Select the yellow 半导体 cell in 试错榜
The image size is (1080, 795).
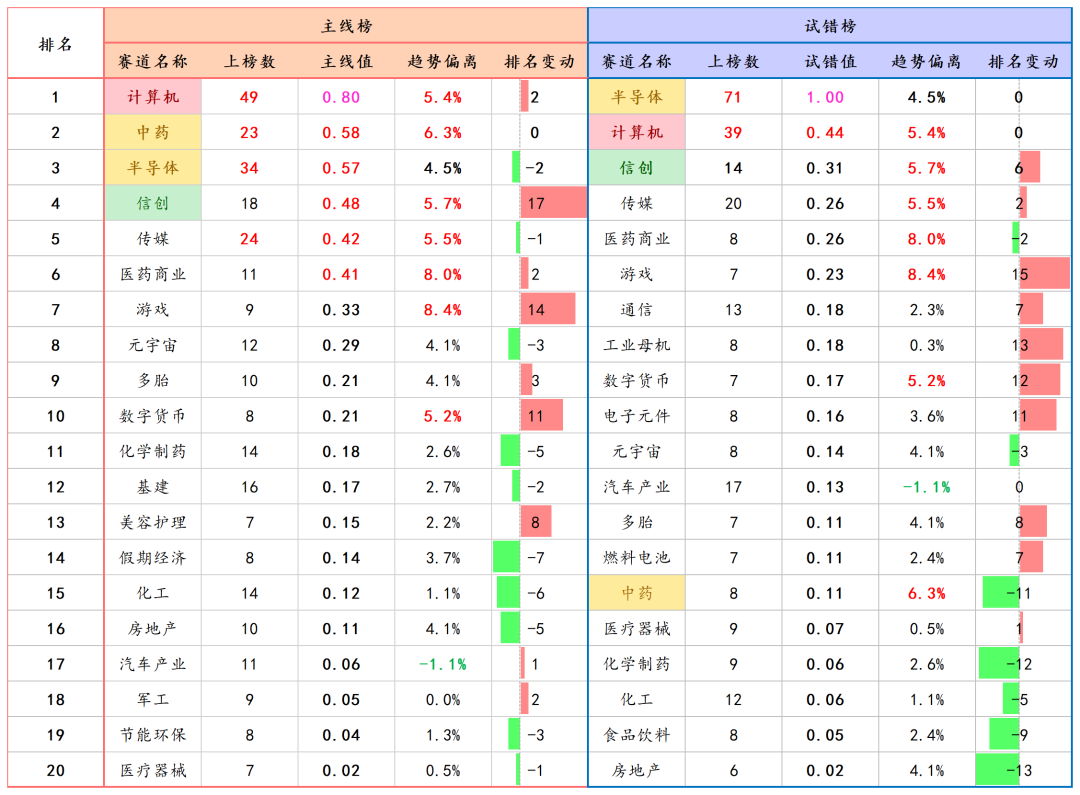tap(637, 97)
